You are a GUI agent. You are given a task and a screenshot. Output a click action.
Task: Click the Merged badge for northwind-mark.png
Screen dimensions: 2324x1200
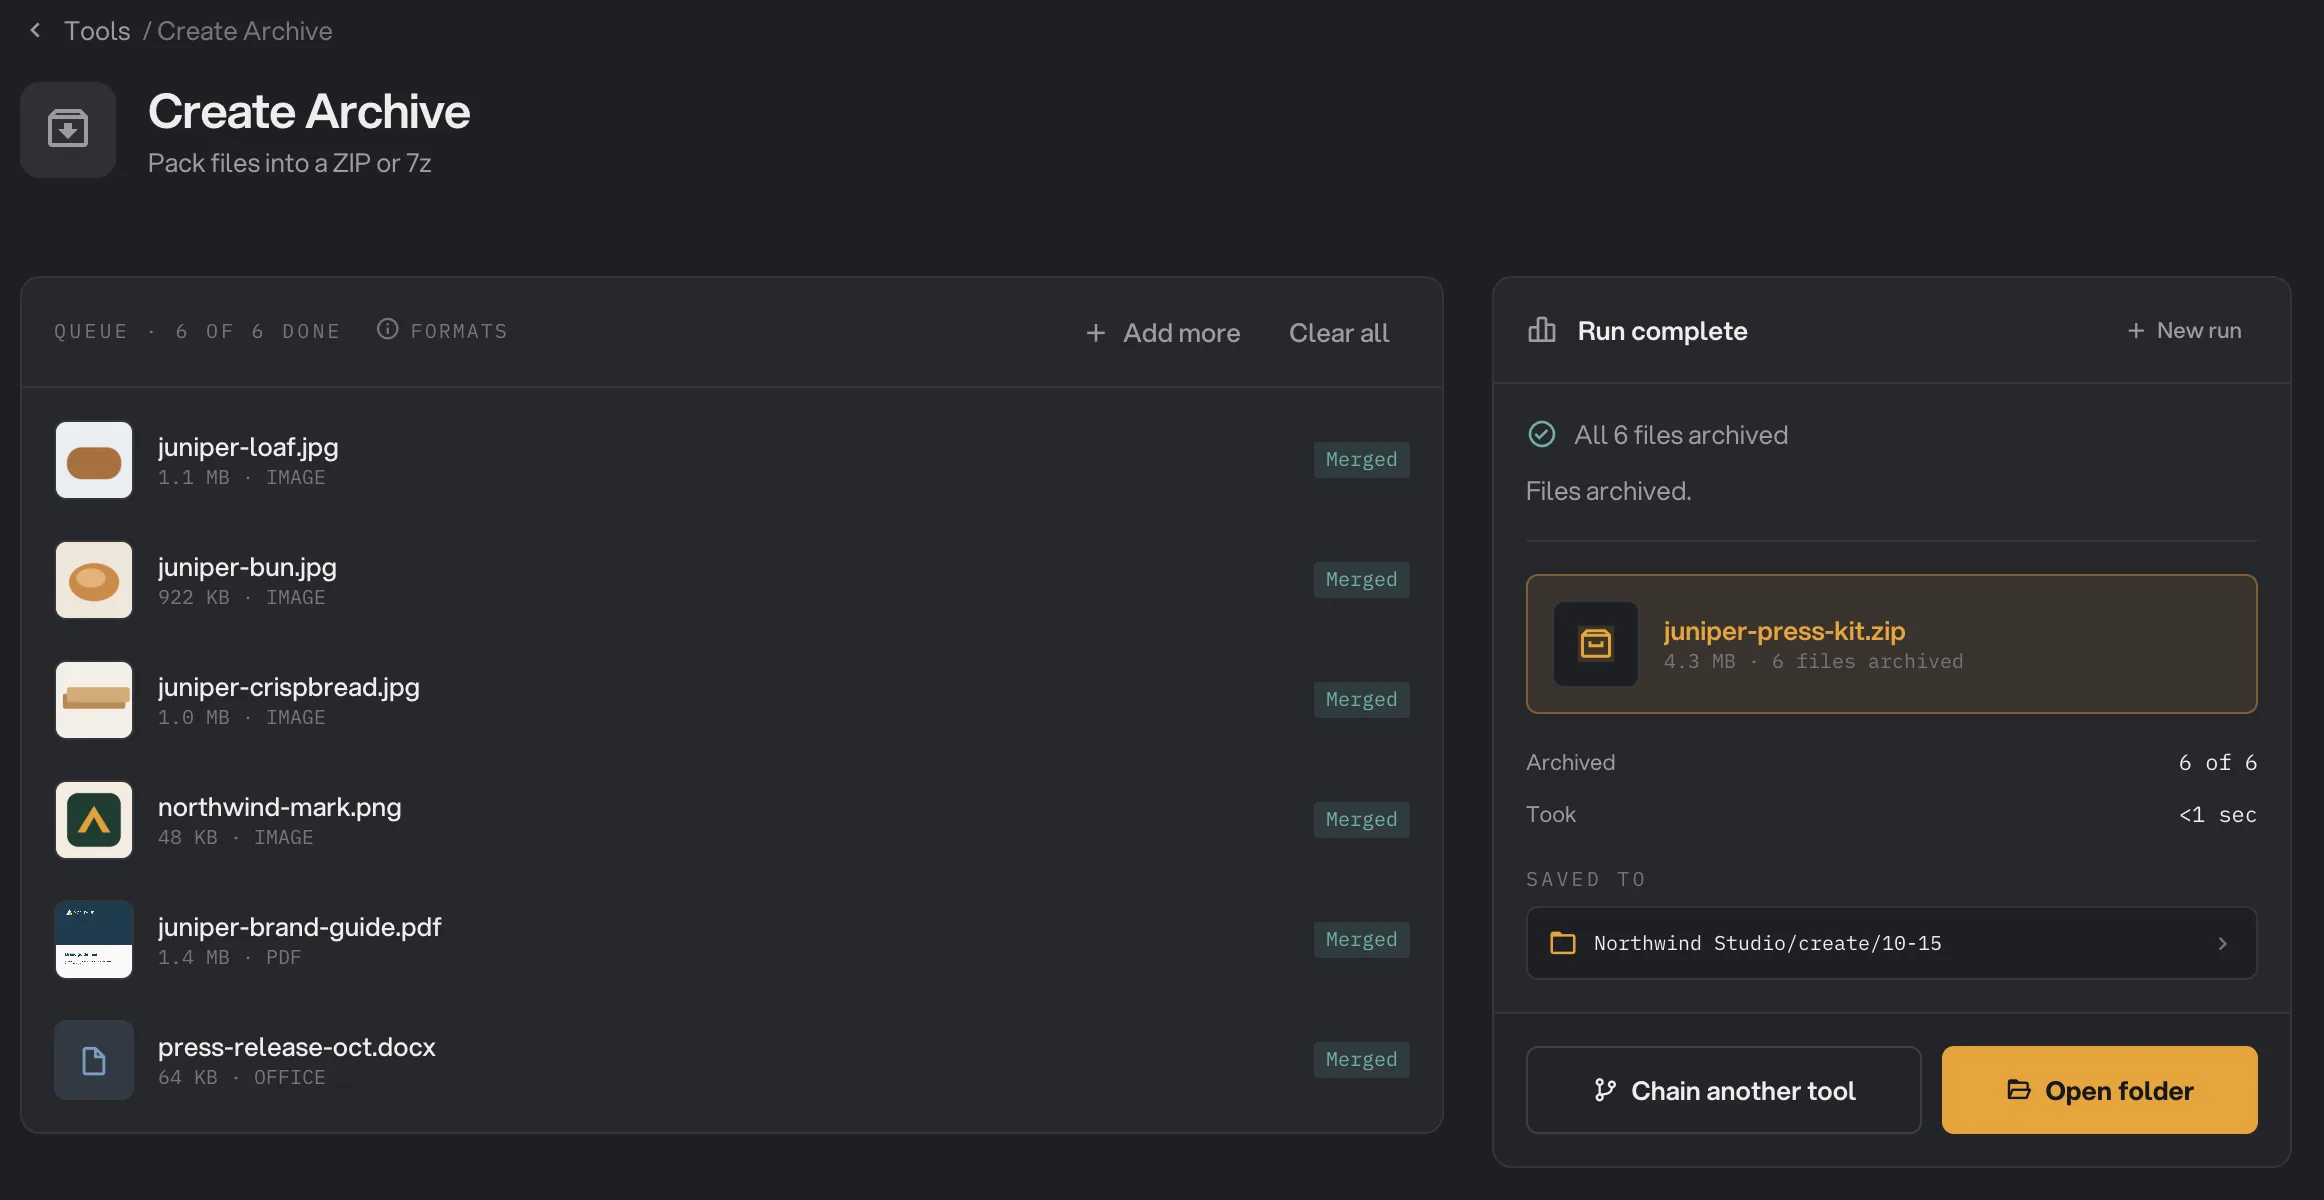[x=1361, y=820]
